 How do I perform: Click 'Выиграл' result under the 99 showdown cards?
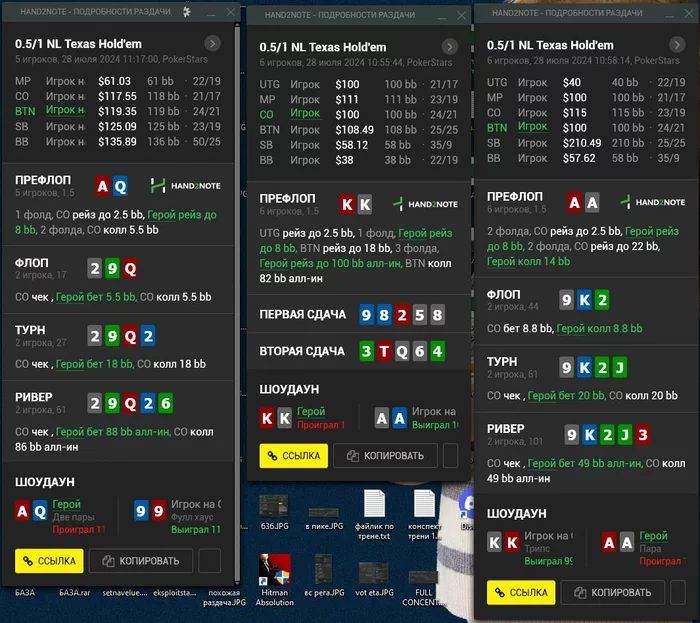tap(196, 530)
